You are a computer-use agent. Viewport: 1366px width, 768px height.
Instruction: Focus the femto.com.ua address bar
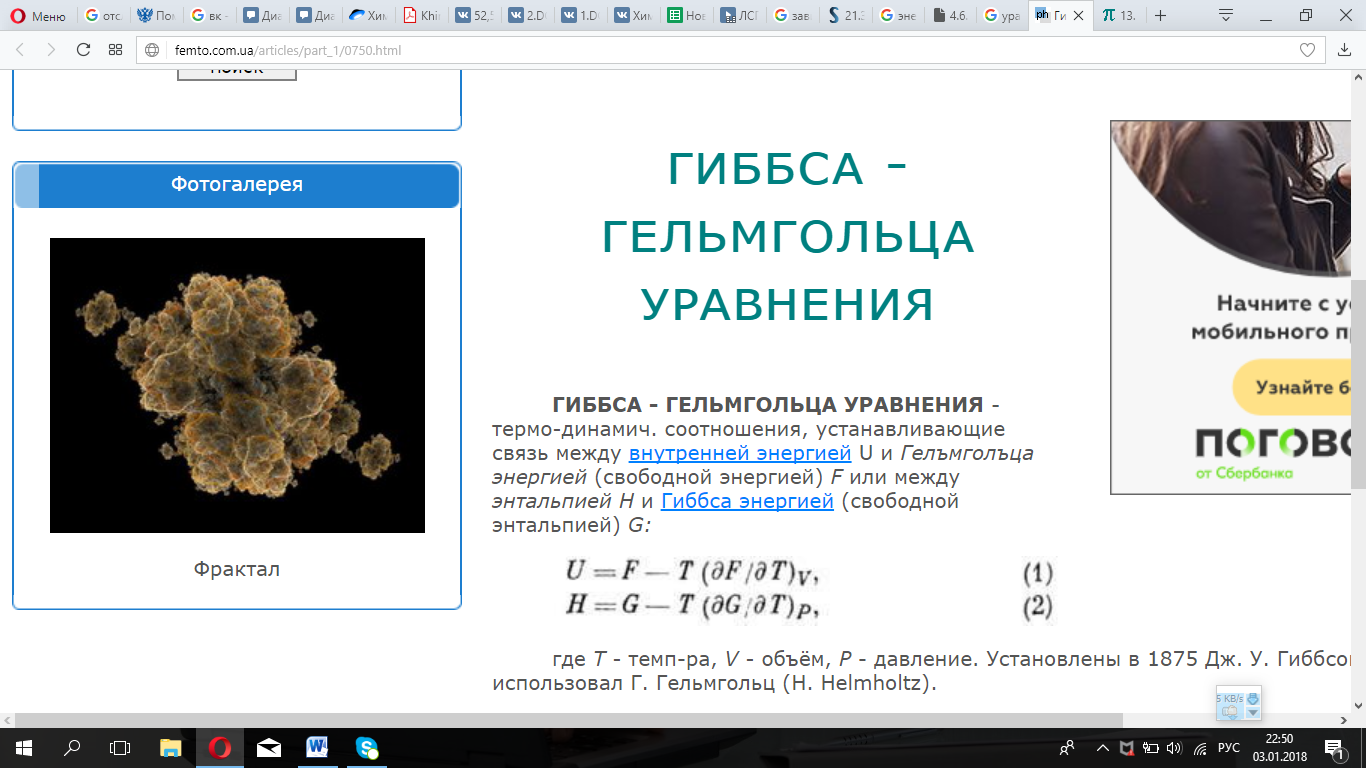coord(730,50)
